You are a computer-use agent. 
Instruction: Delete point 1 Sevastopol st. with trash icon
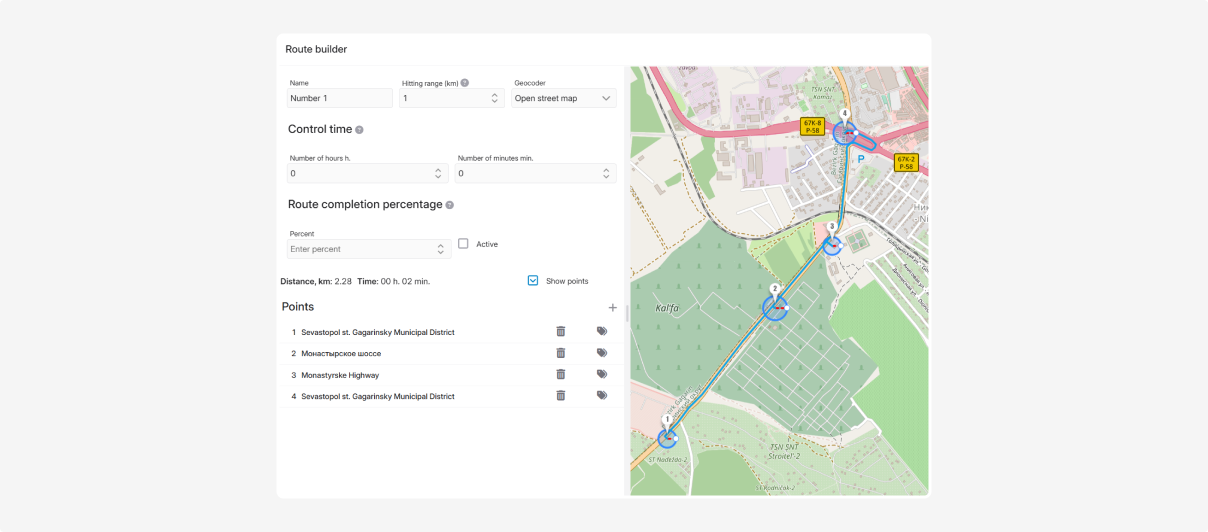pyautogui.click(x=560, y=331)
